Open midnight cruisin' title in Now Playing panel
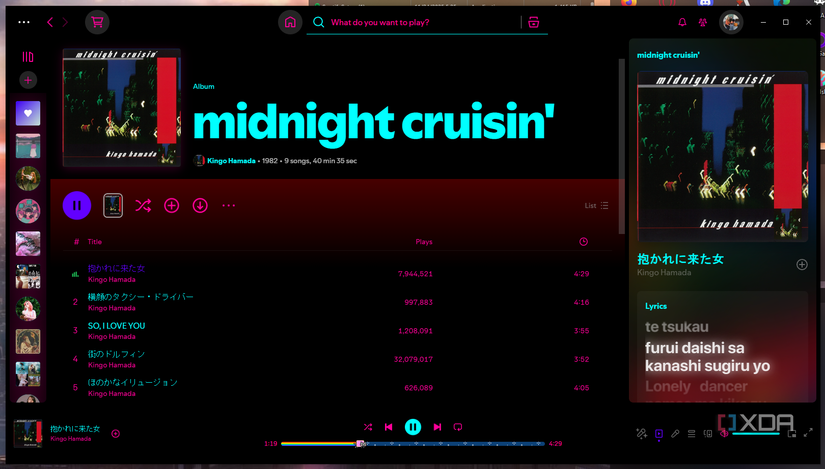 668,55
